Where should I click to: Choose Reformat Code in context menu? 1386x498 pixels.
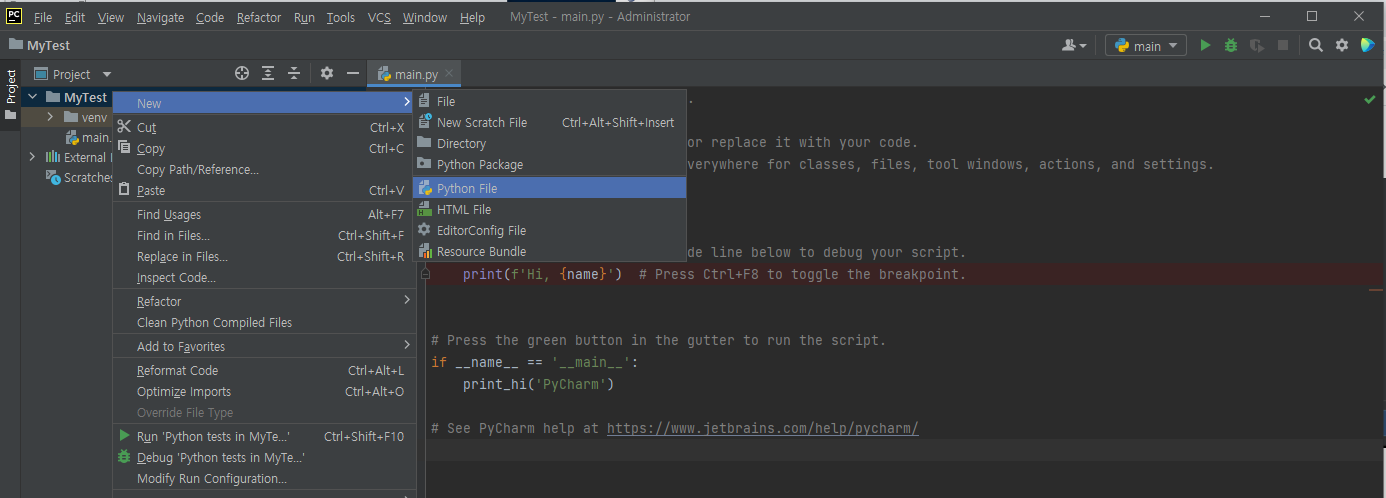coord(264,370)
